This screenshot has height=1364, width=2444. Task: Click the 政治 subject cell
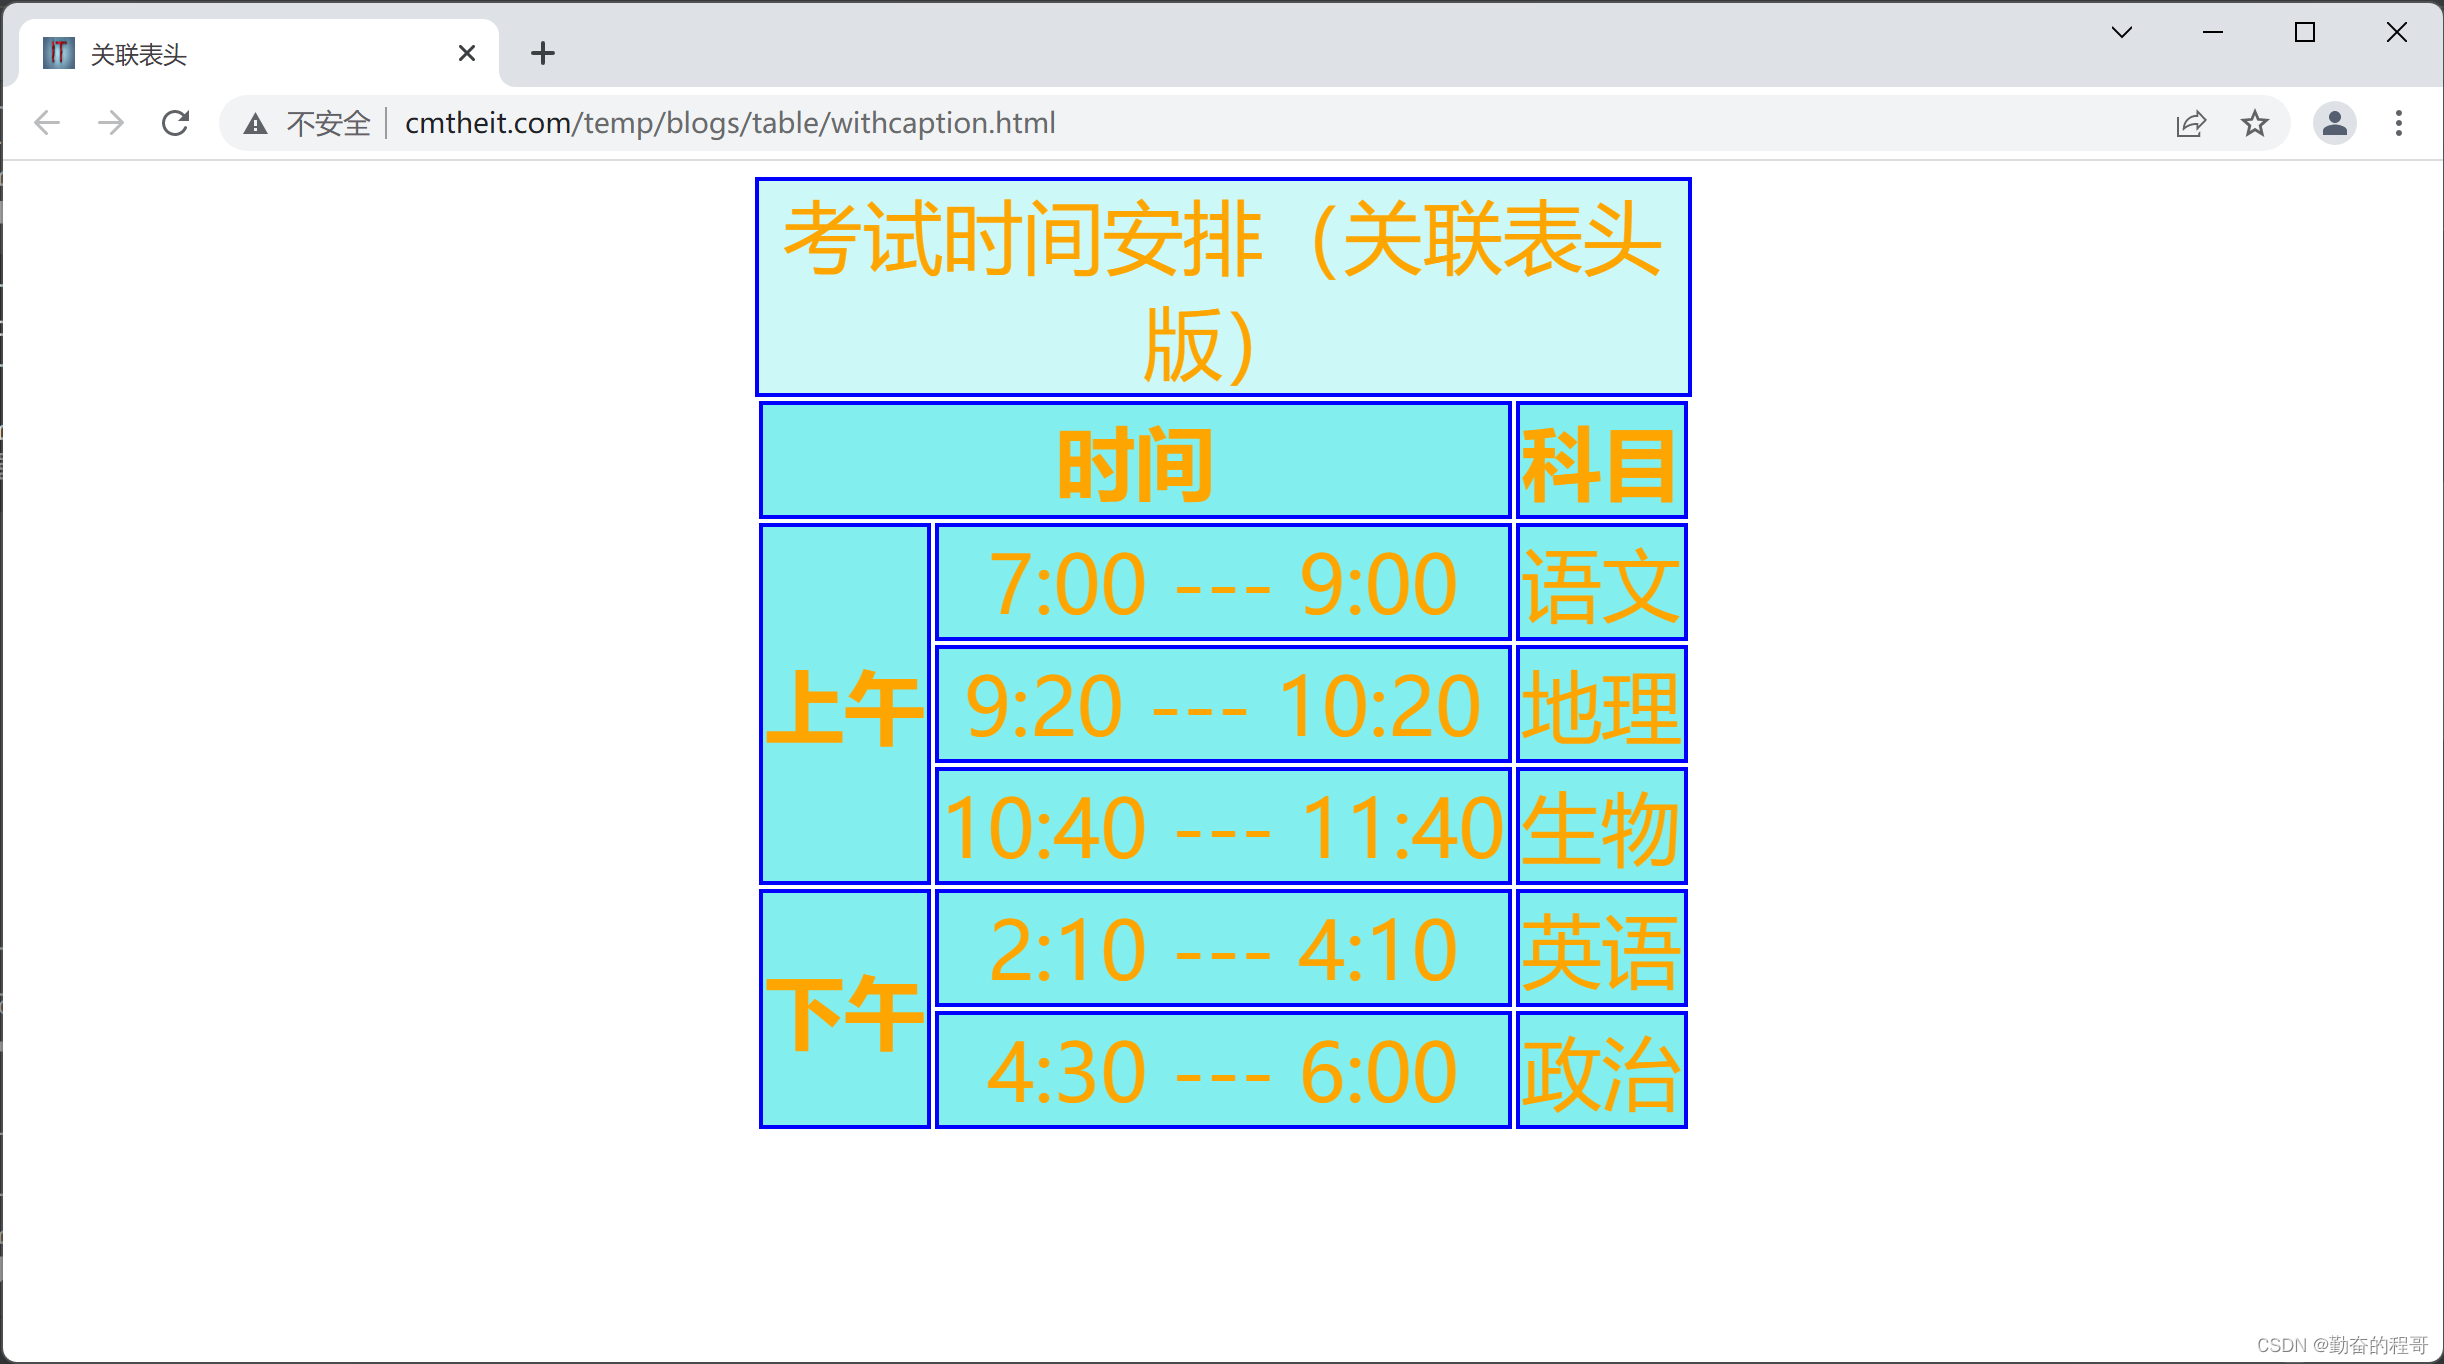click(x=1601, y=1071)
